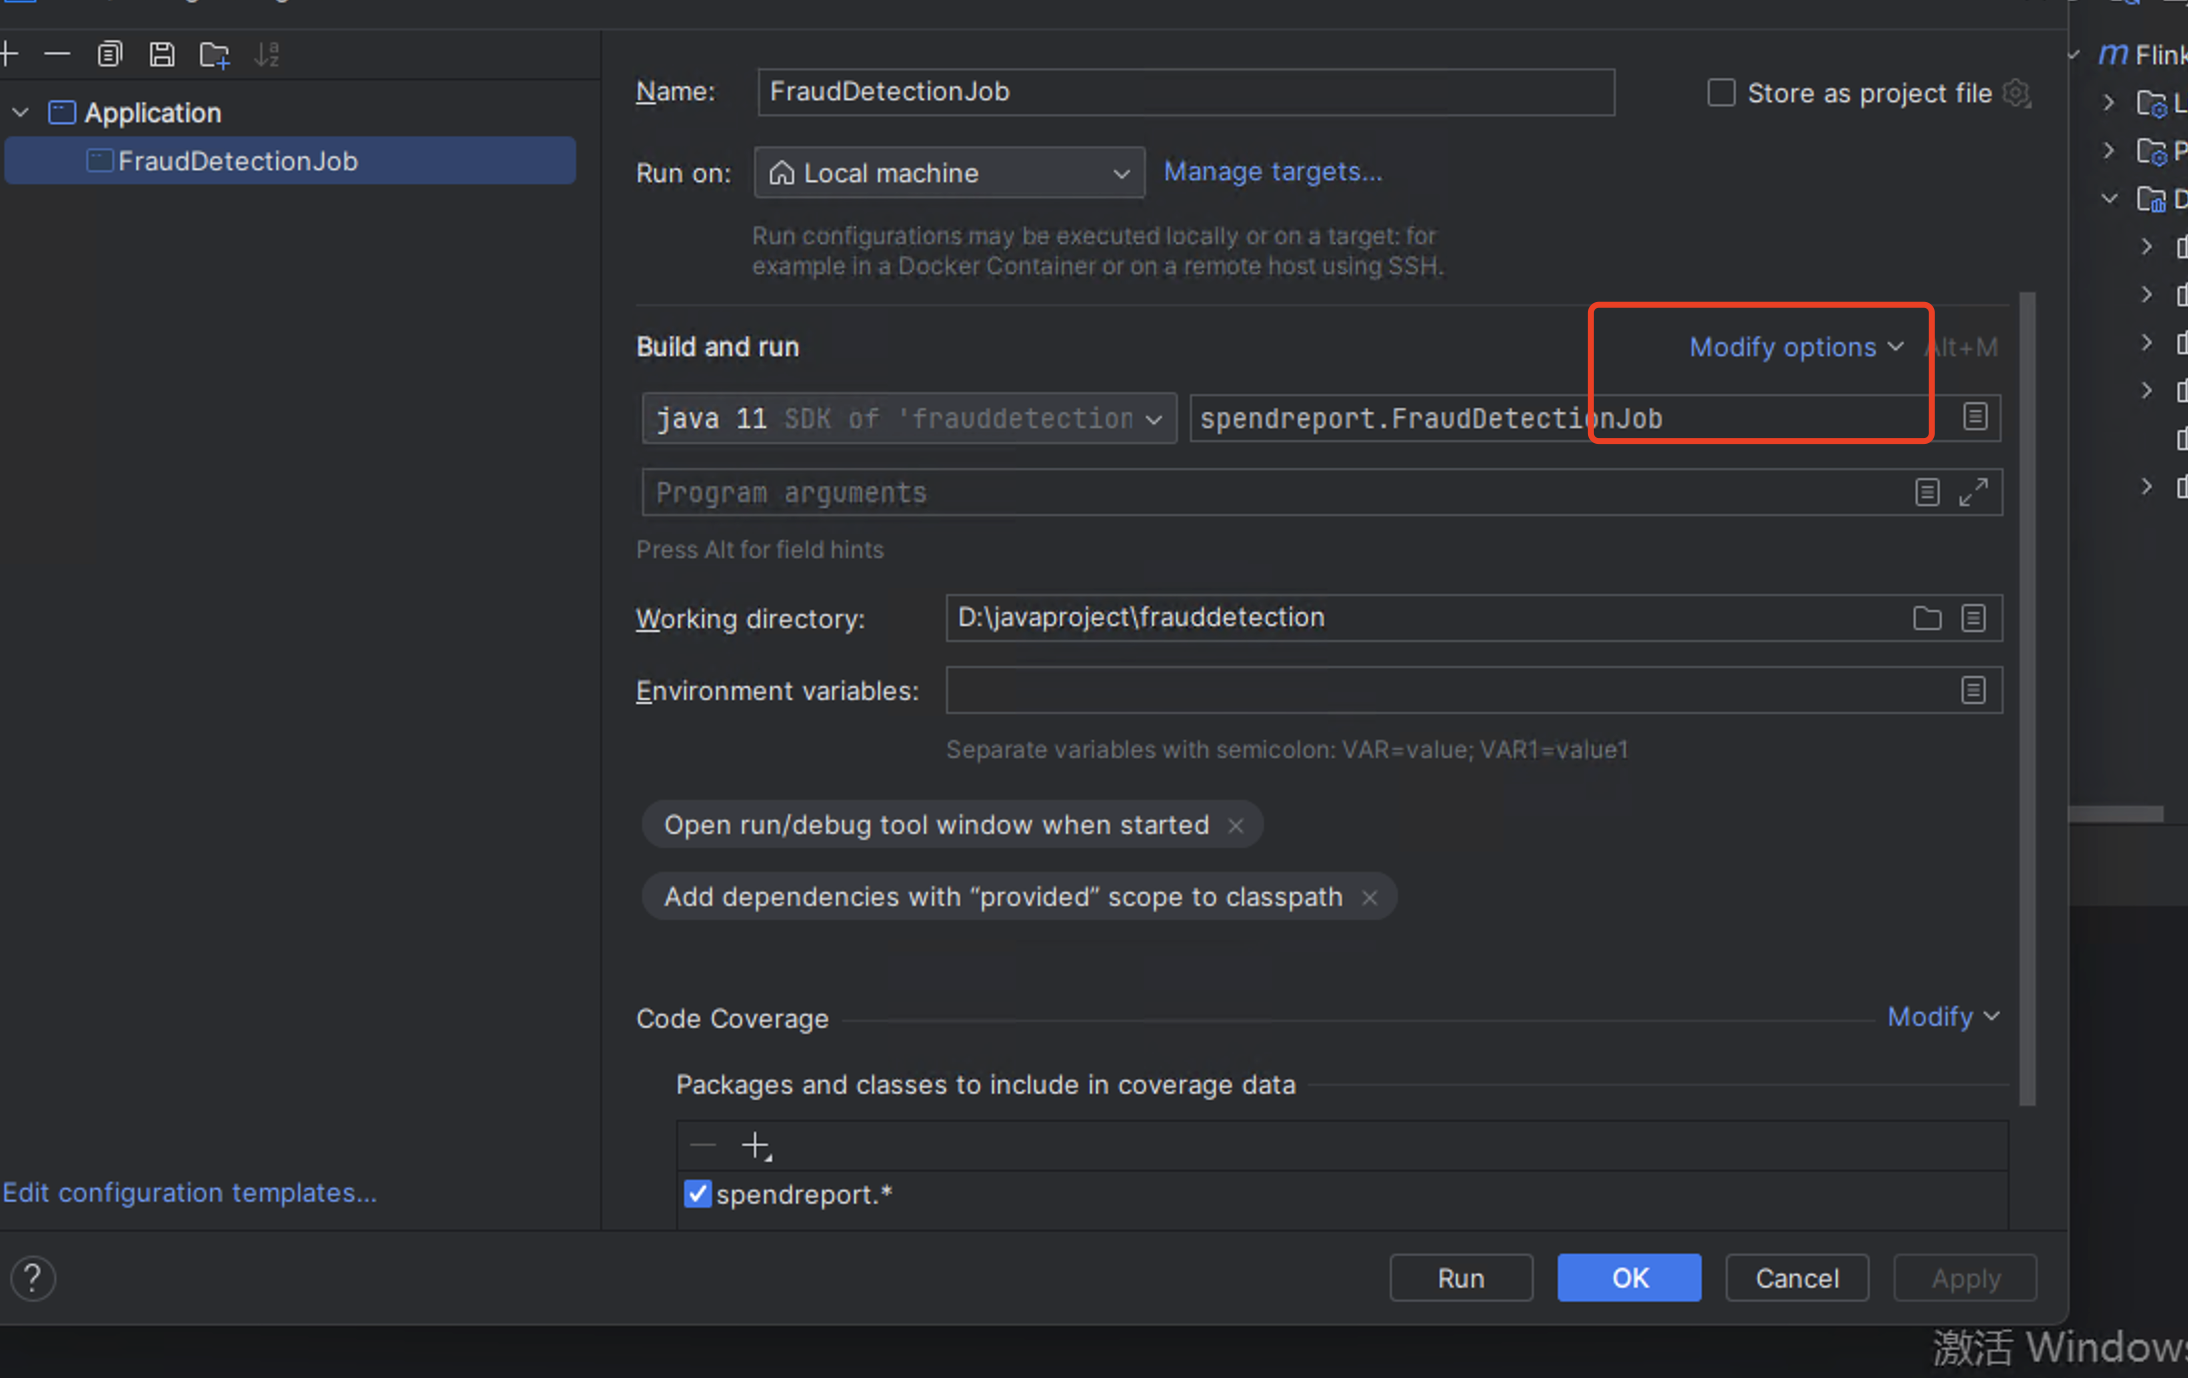Open the java 11 SDK dropdown
The image size is (2188, 1378).
(908, 418)
